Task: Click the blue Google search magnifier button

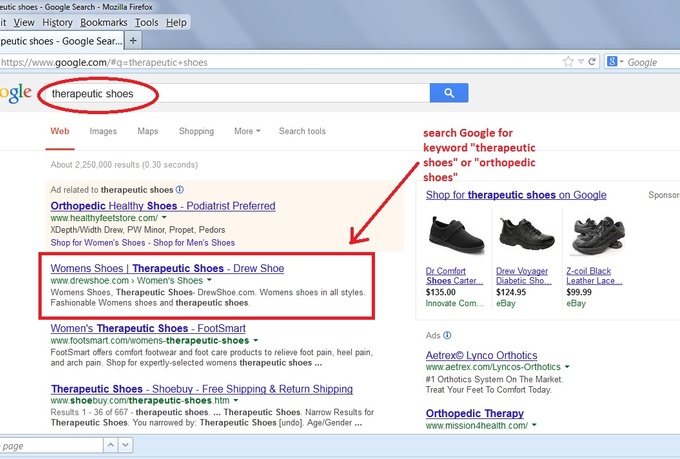Action: [x=449, y=93]
